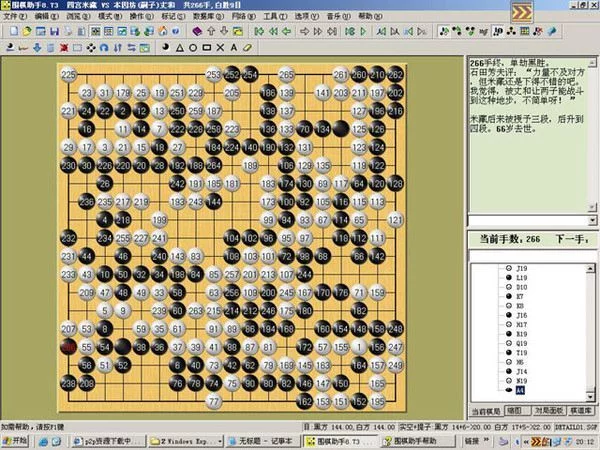Select the triangle mark tool
The height and width of the screenshot is (450, 600).
[x=177, y=47]
